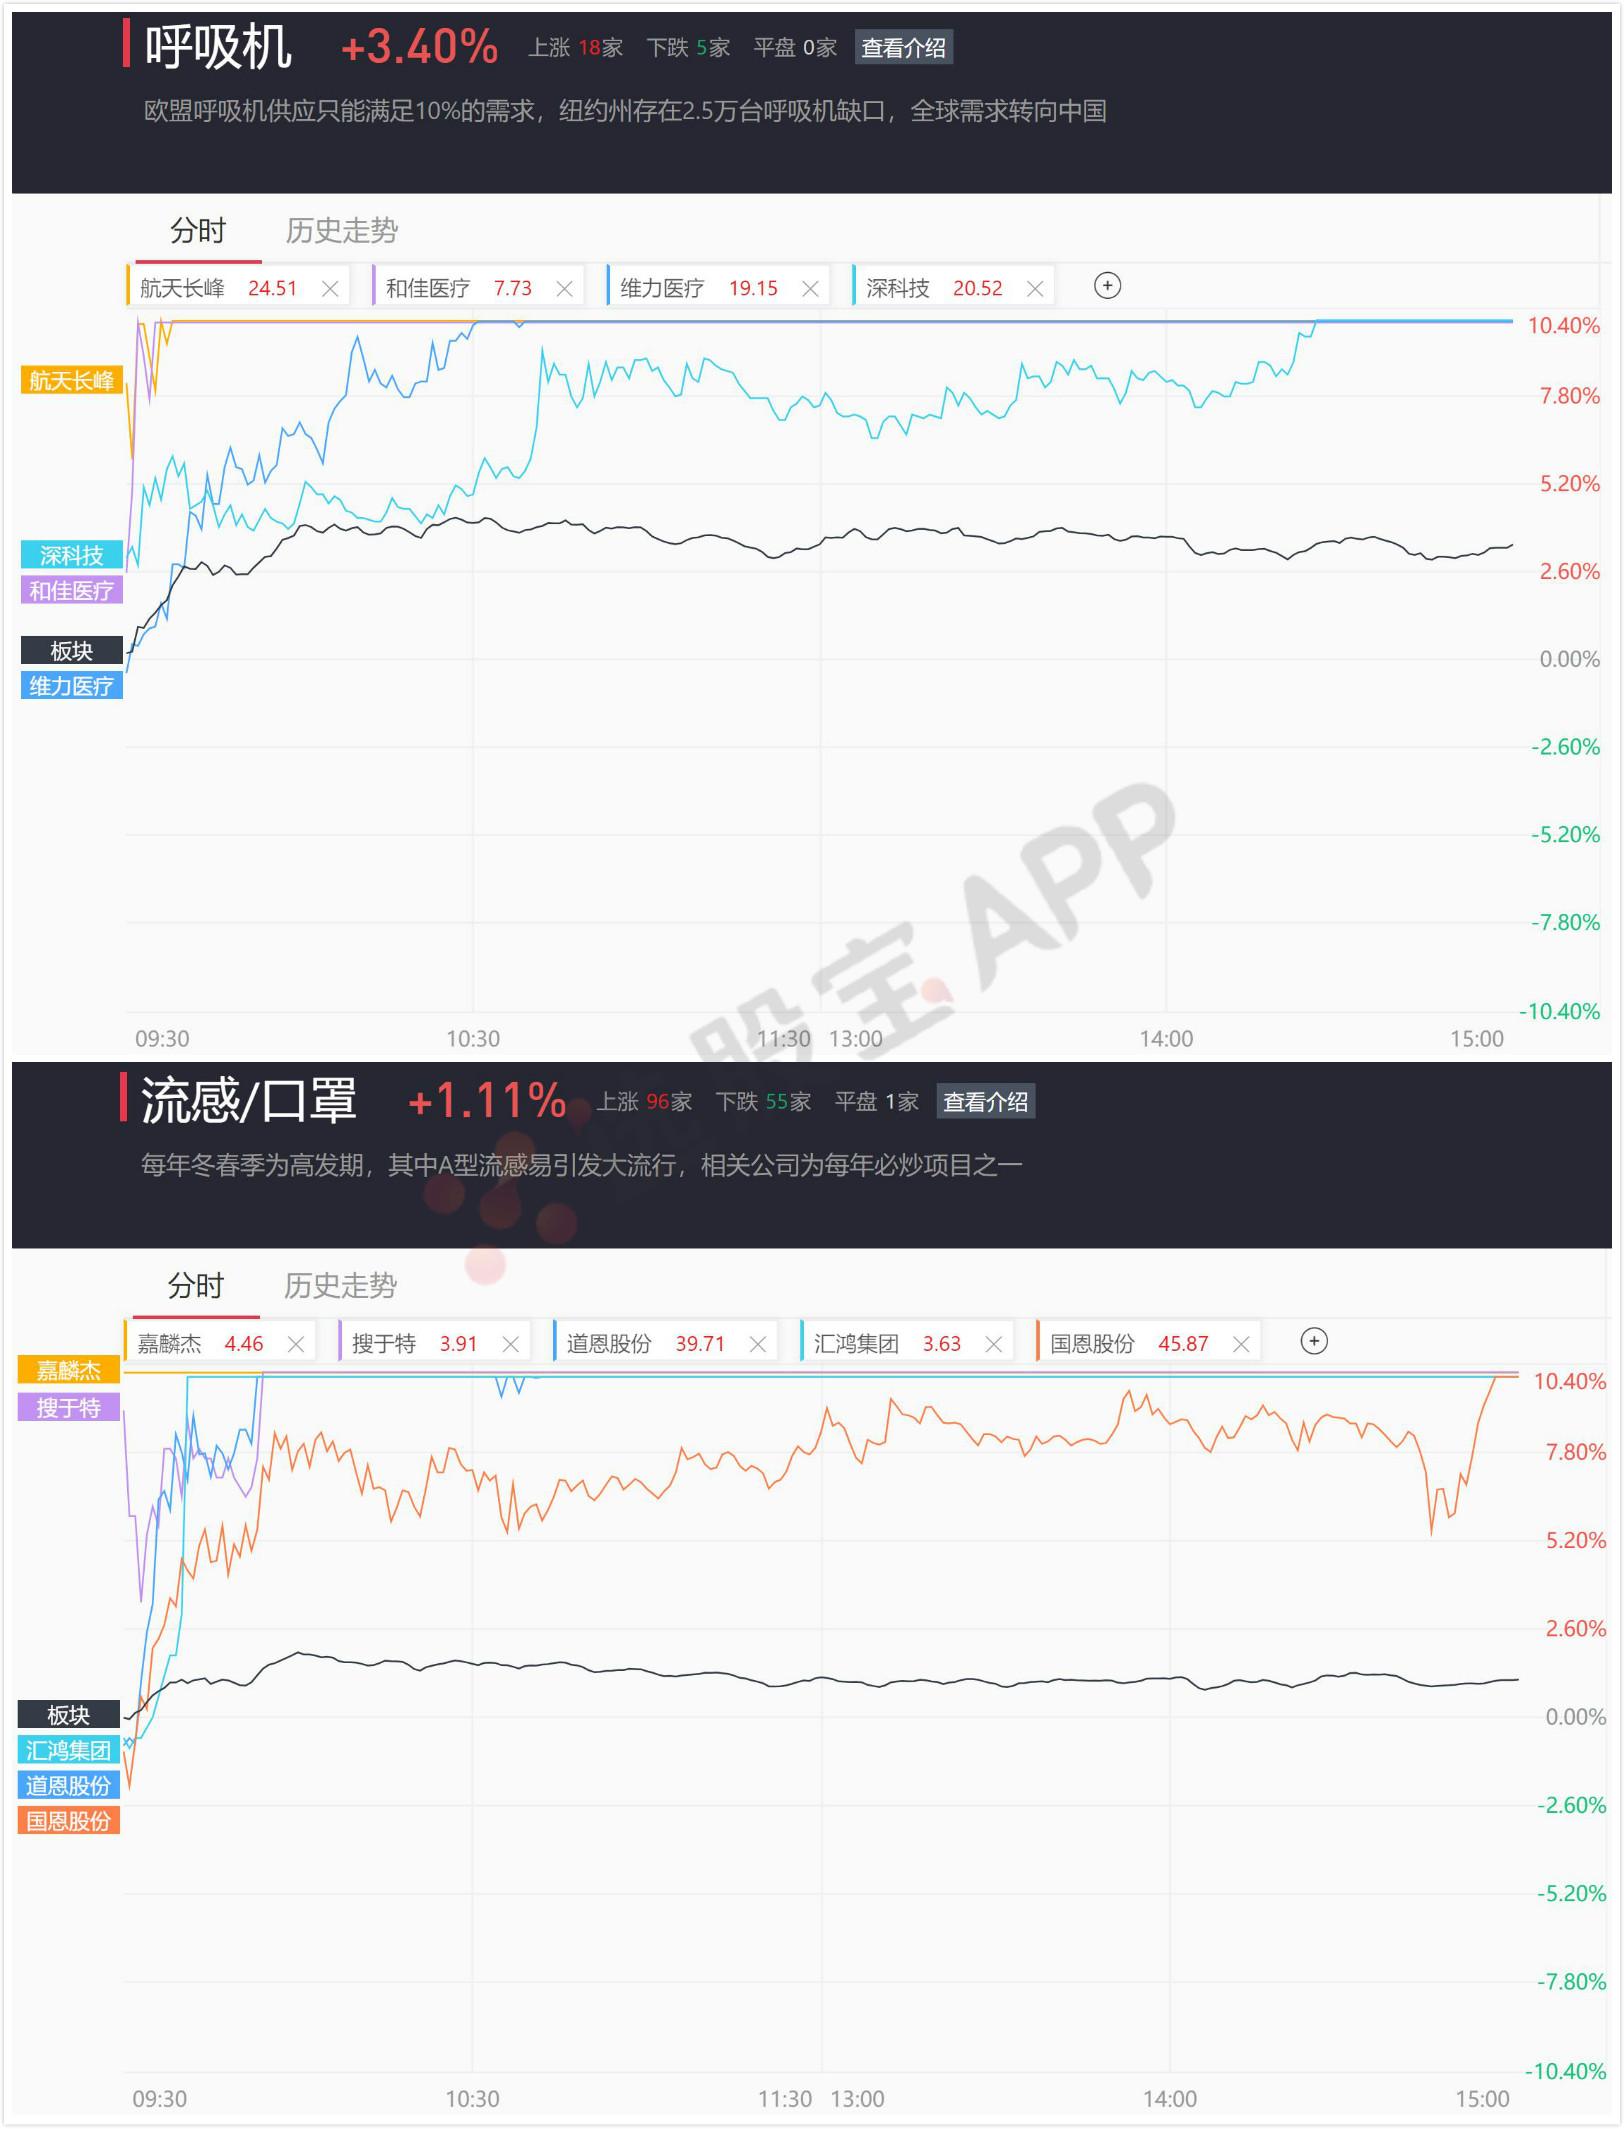Toggle the 板块 legend label on respirator chart
Viewport: 1624px width, 2129px height.
click(x=70, y=650)
